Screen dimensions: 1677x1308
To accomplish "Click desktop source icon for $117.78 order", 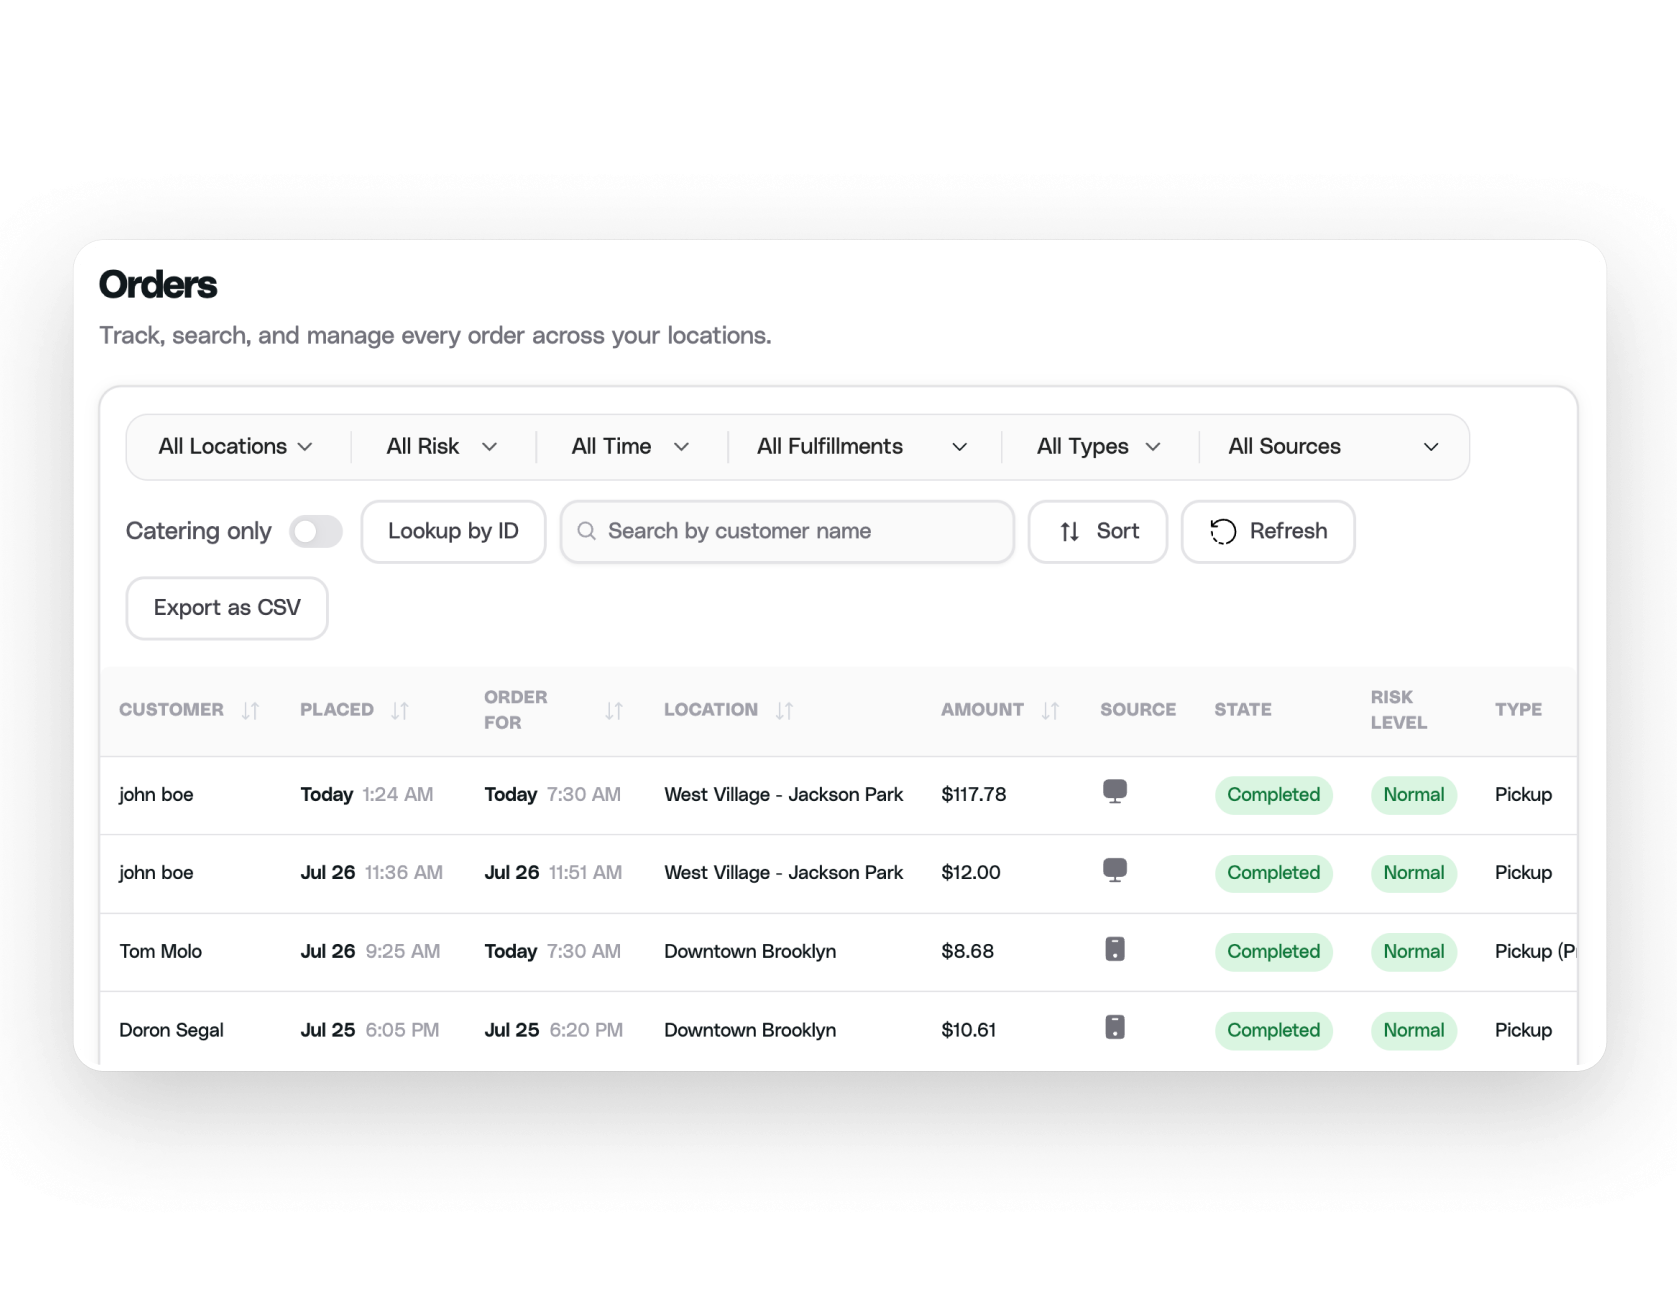I will pyautogui.click(x=1115, y=792).
